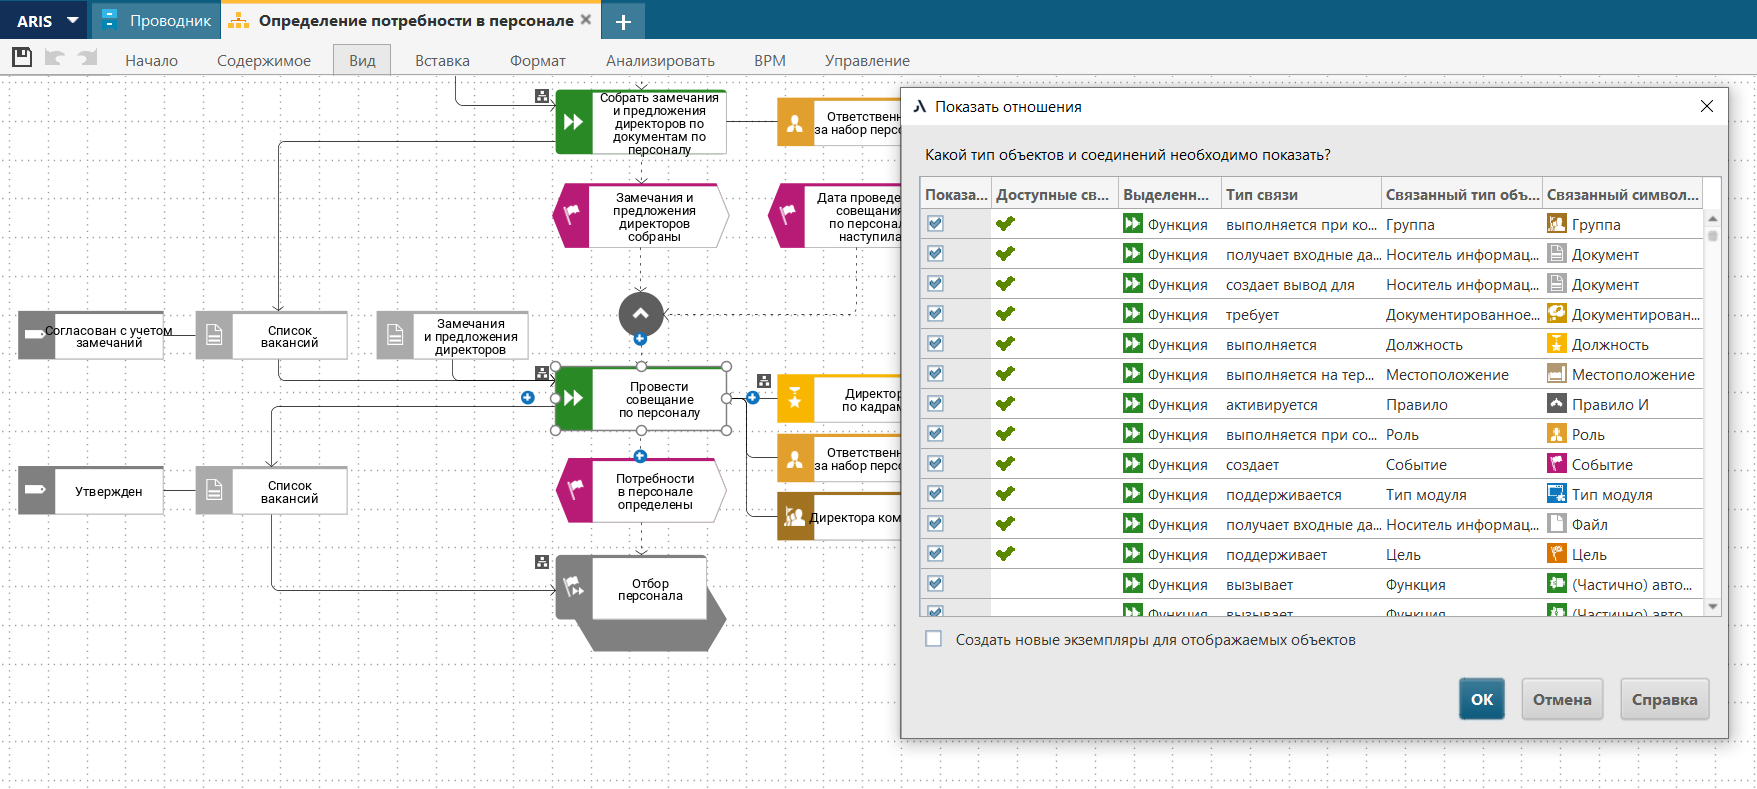This screenshot has width=1757, height=789.
Task: Click the Redo arrow icon
Action: tap(88, 58)
